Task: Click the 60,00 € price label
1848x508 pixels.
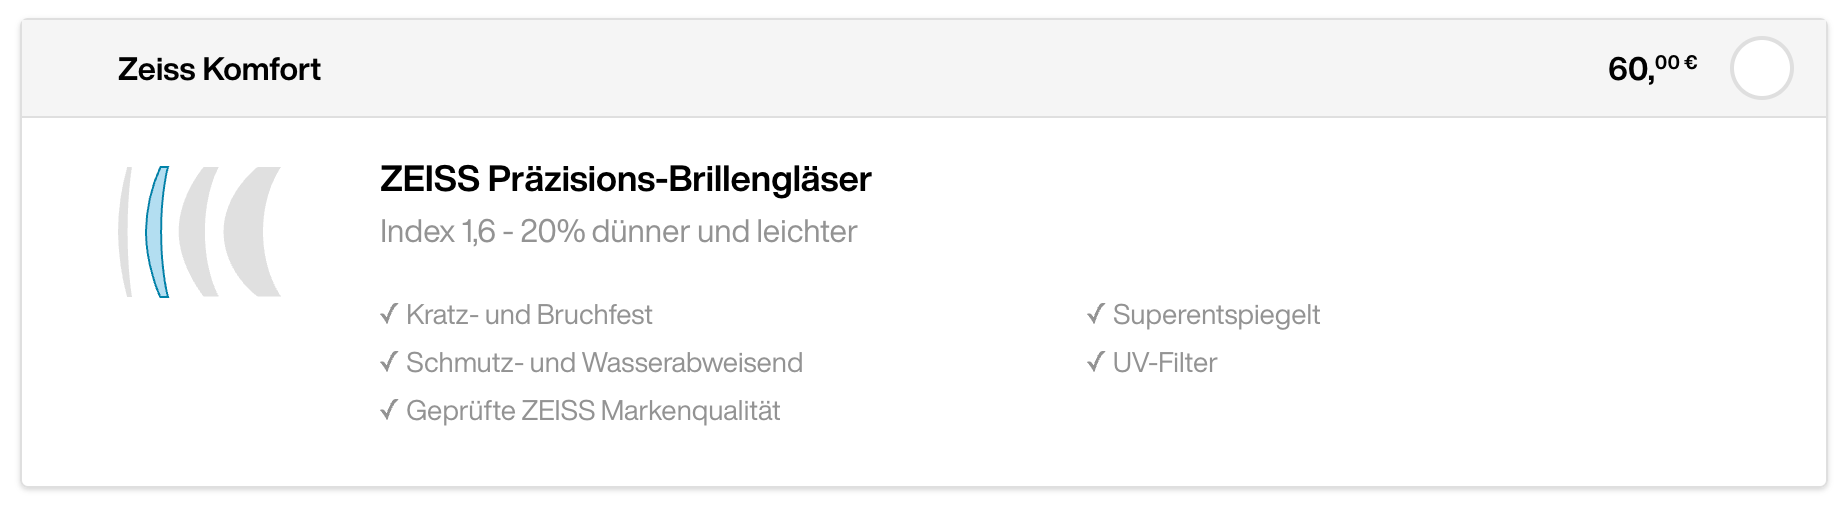Action: [1652, 68]
